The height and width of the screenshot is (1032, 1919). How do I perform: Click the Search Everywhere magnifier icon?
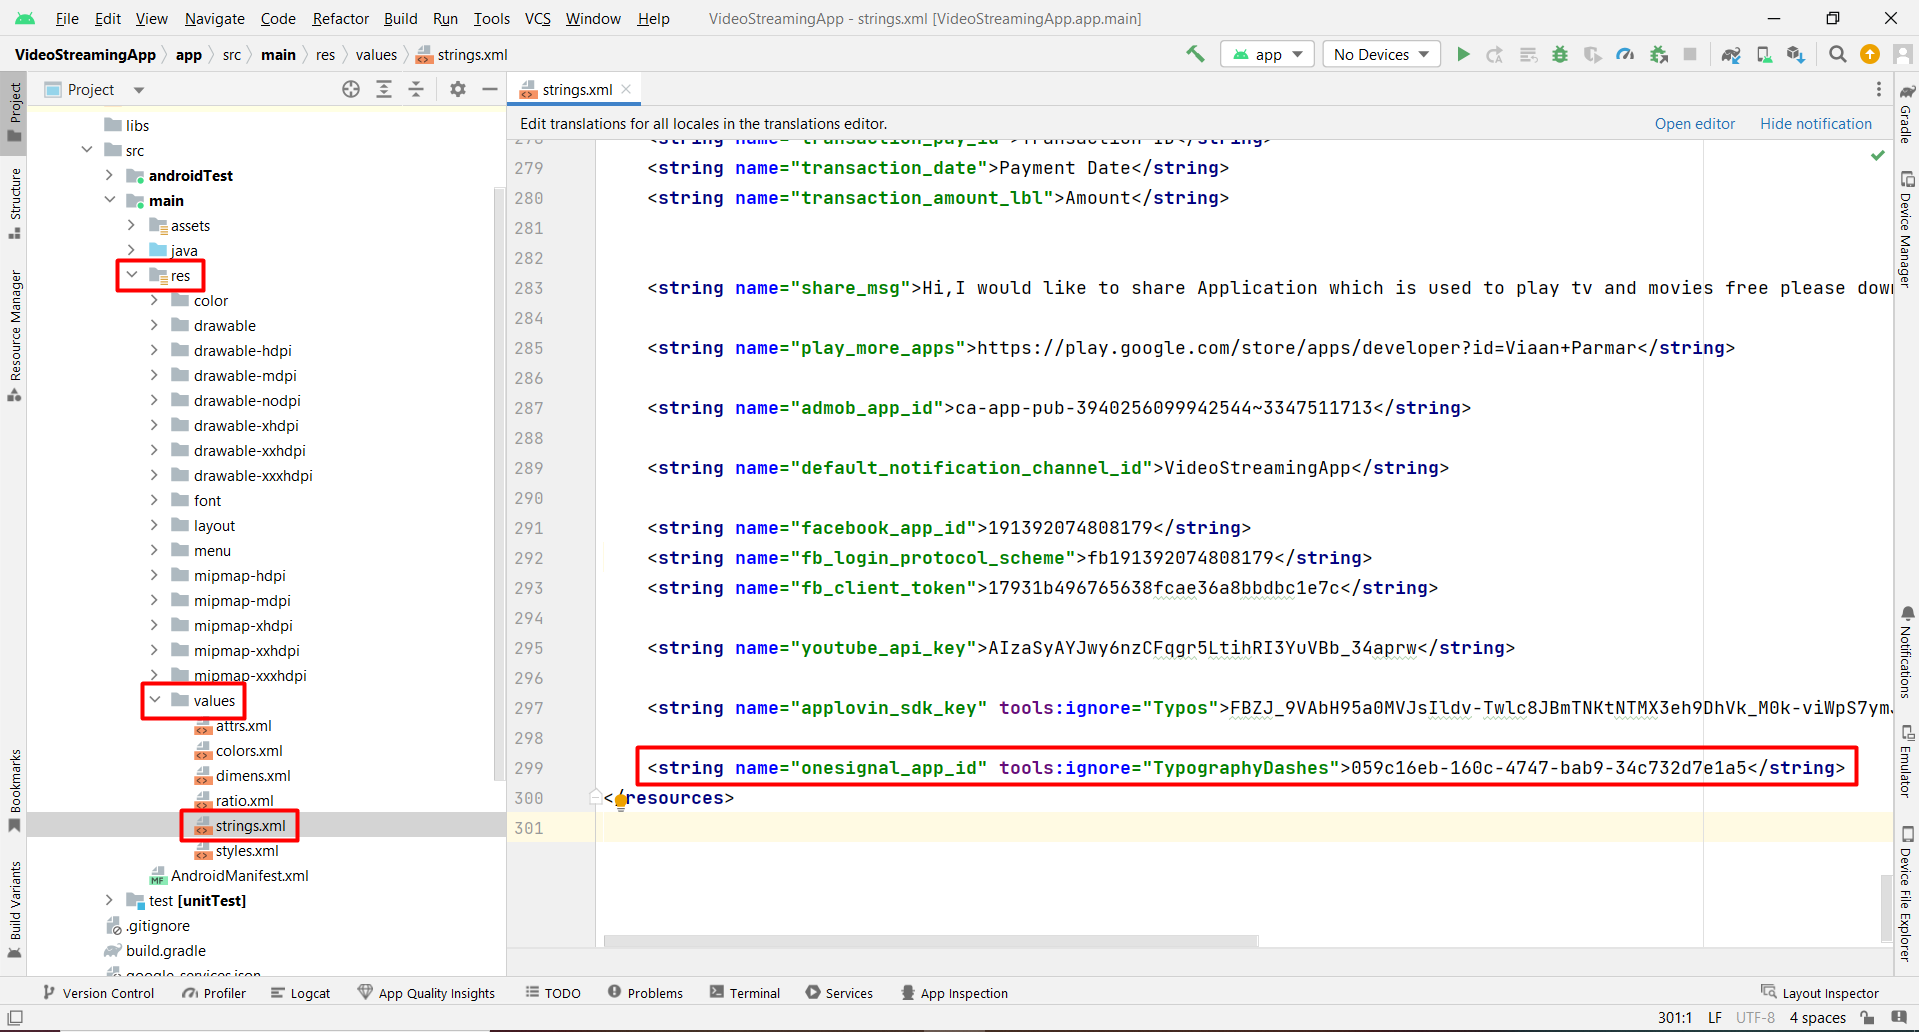pyautogui.click(x=1837, y=54)
